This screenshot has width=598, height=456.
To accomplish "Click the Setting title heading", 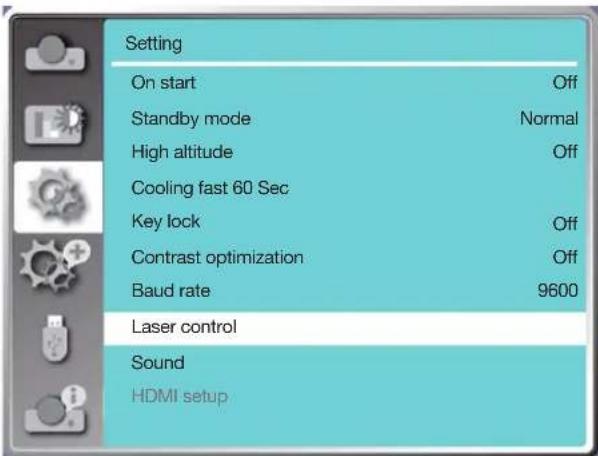I will pyautogui.click(x=154, y=43).
